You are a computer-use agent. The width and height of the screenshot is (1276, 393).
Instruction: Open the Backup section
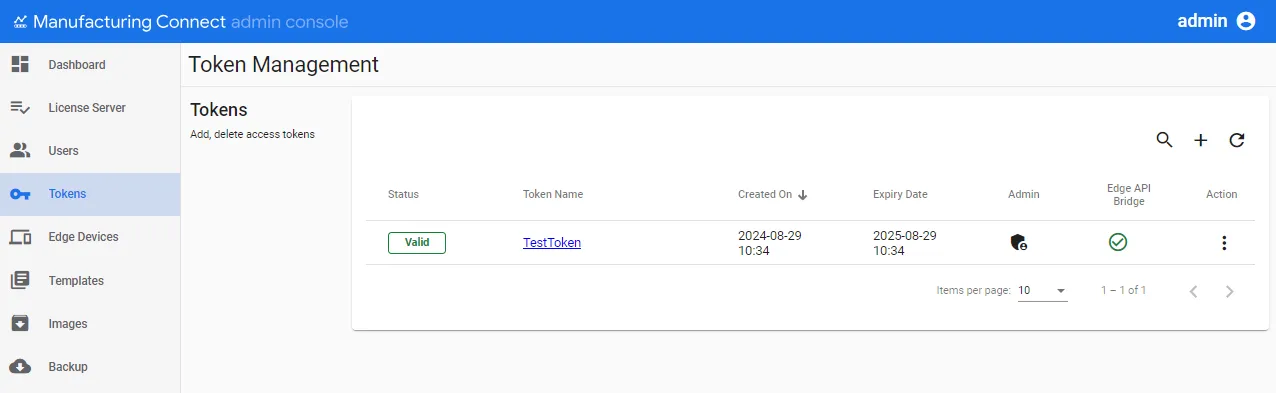point(90,367)
